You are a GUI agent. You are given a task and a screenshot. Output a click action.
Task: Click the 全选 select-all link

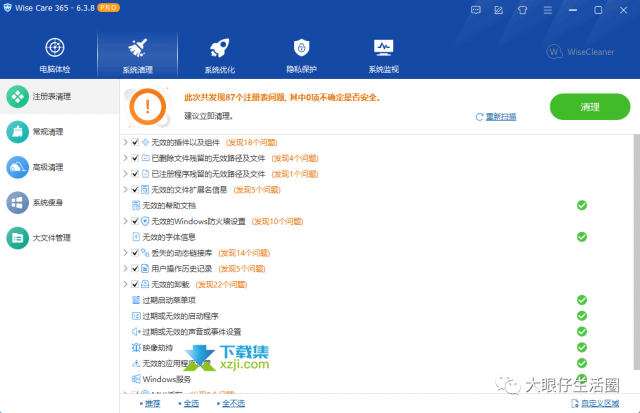point(191,403)
